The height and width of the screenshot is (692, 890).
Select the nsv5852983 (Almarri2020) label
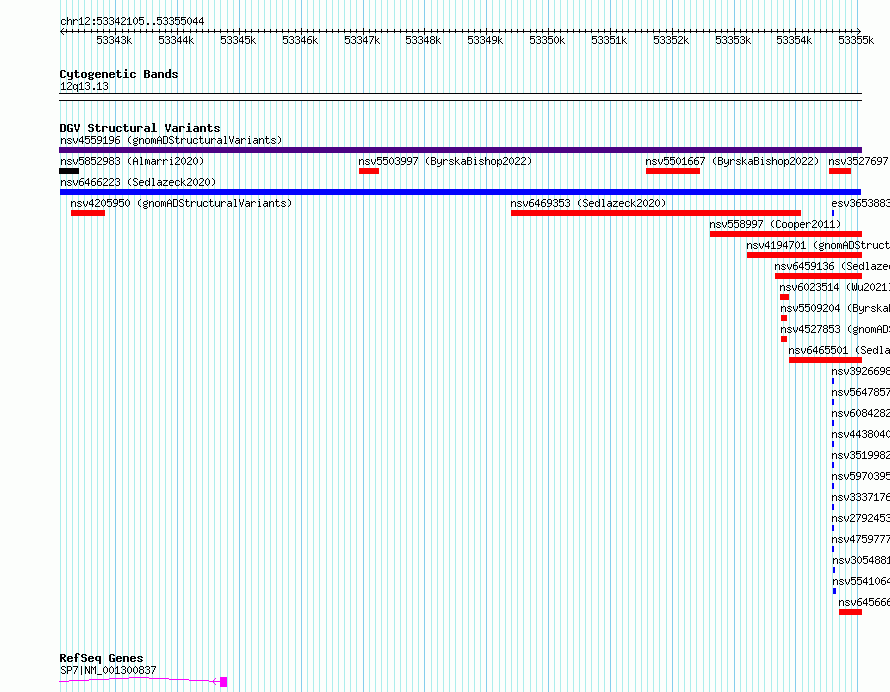click(132, 161)
